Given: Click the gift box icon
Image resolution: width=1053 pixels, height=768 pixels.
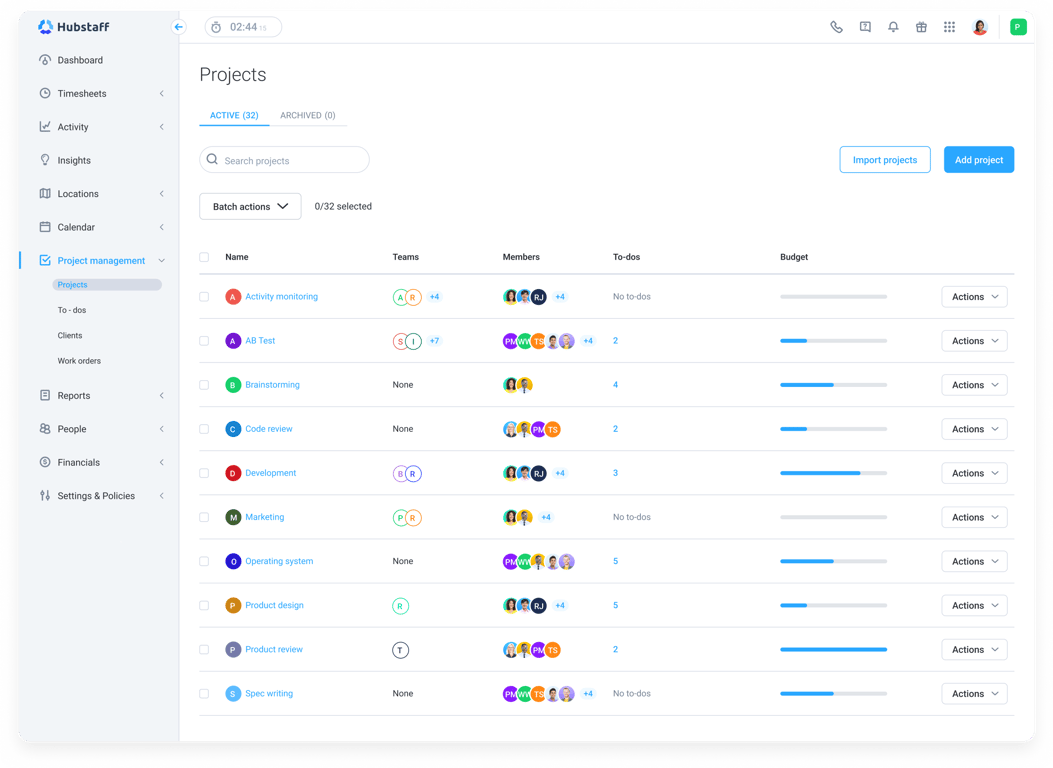Looking at the screenshot, I should tap(921, 27).
